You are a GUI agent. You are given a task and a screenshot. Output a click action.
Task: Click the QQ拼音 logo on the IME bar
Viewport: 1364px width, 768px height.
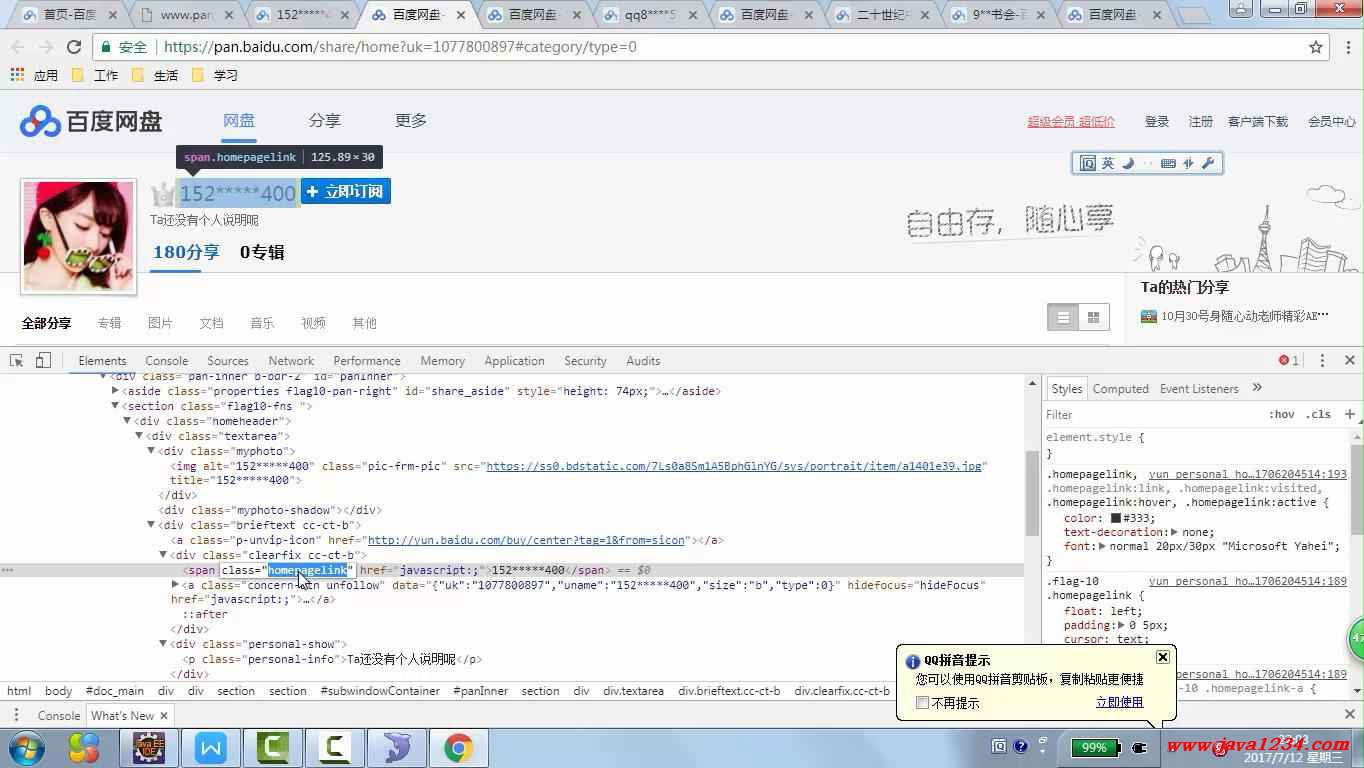[1087, 163]
